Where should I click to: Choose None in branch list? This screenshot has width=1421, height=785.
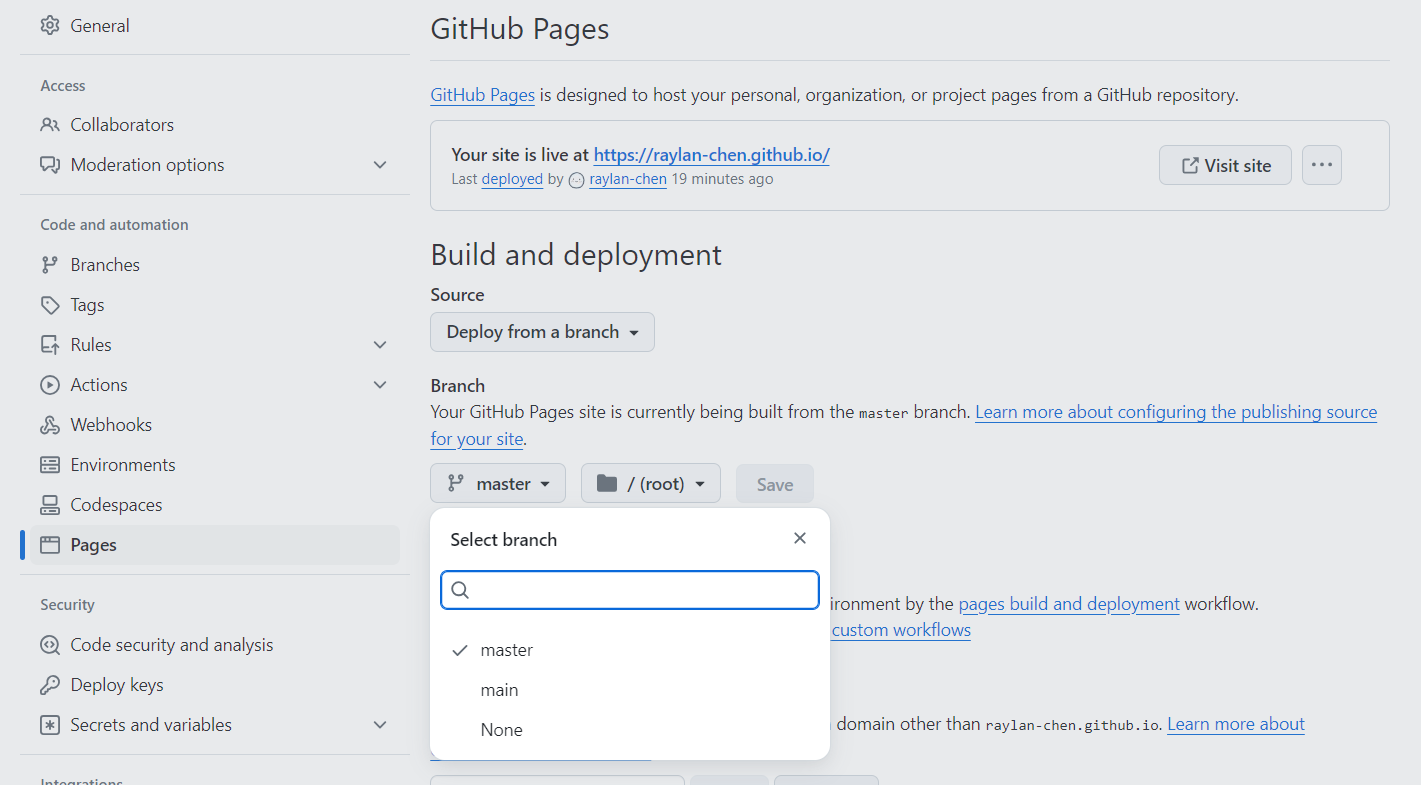click(630, 730)
